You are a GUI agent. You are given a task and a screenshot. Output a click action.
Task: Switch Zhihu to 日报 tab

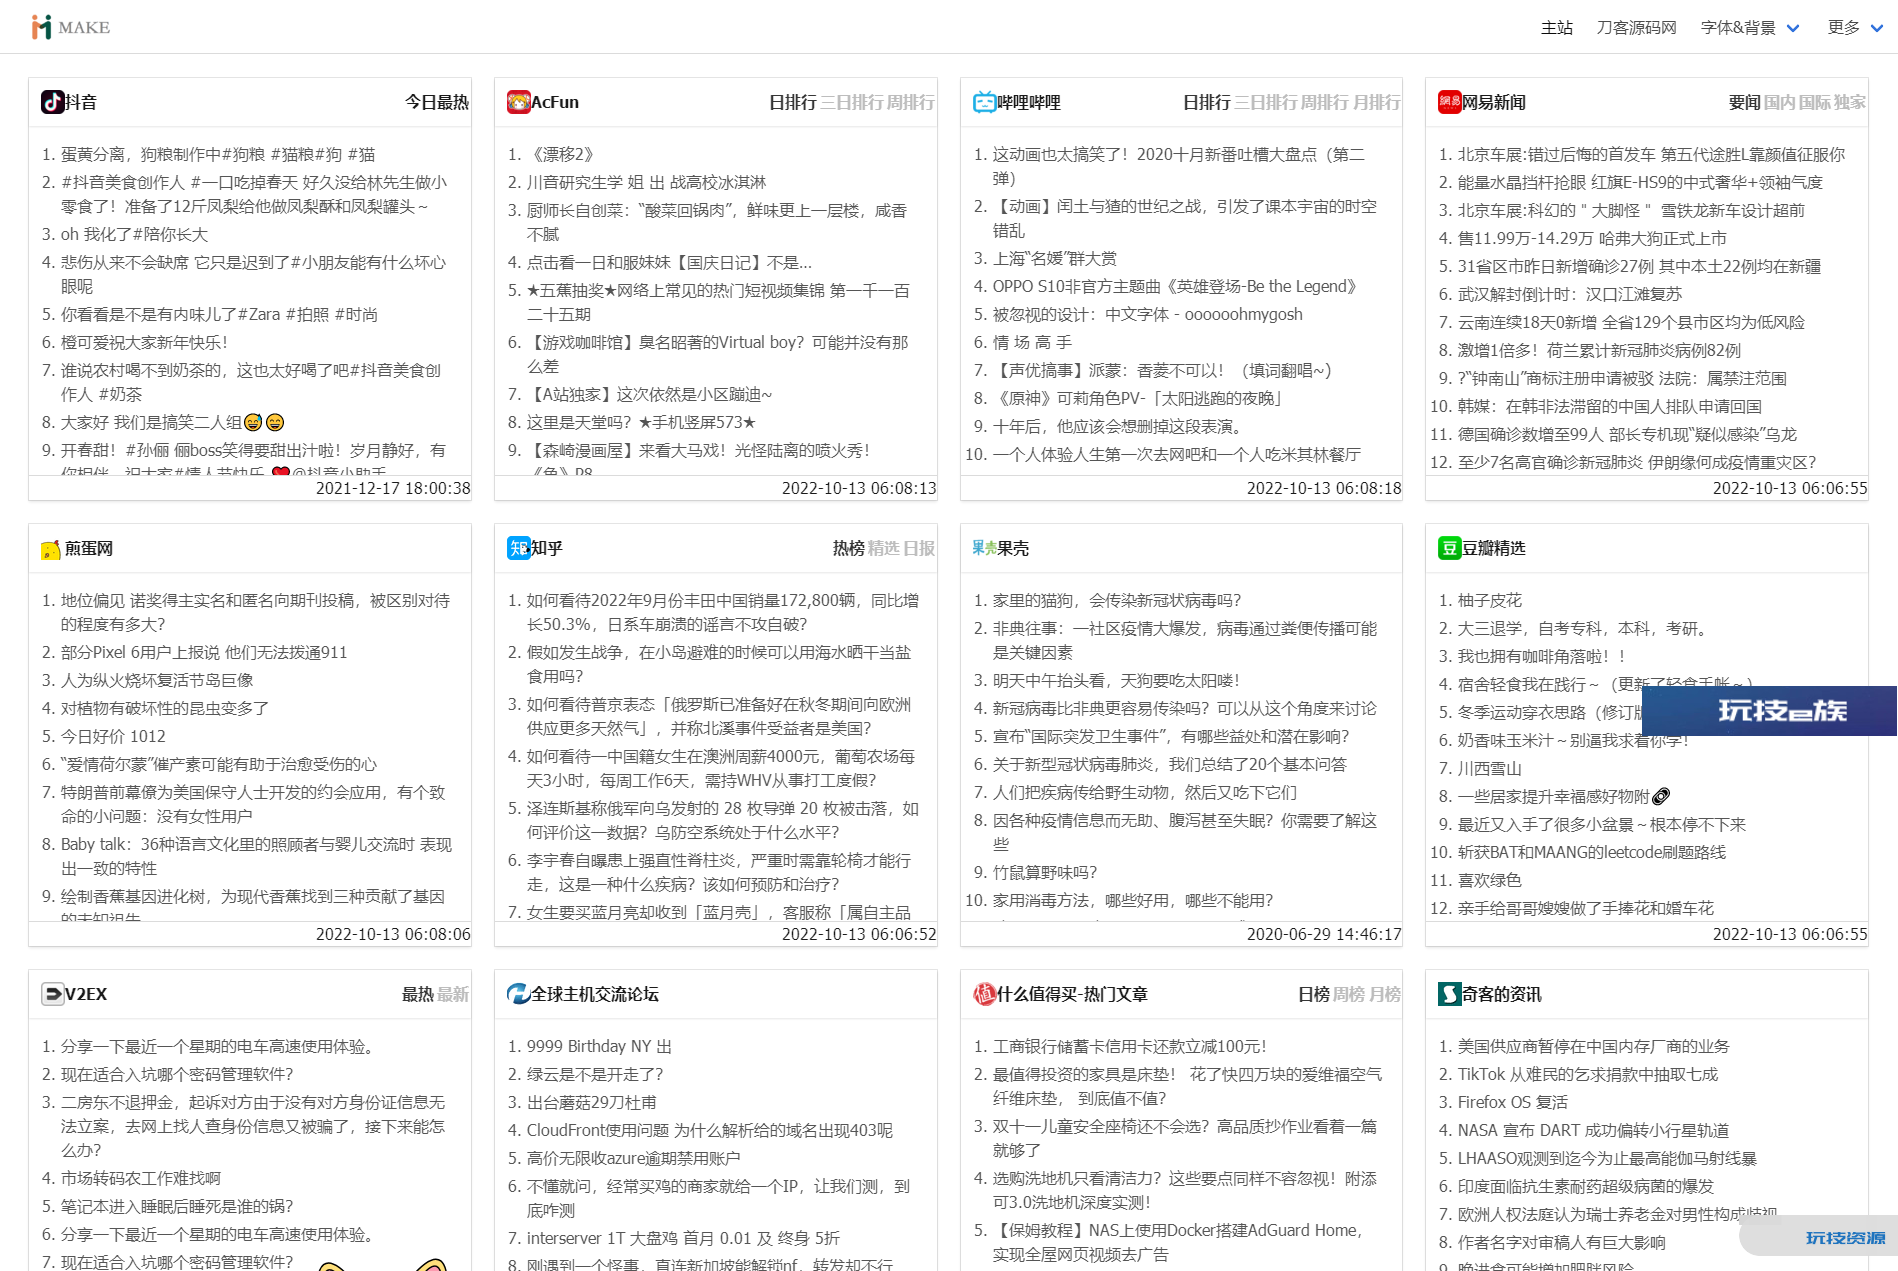pos(919,548)
